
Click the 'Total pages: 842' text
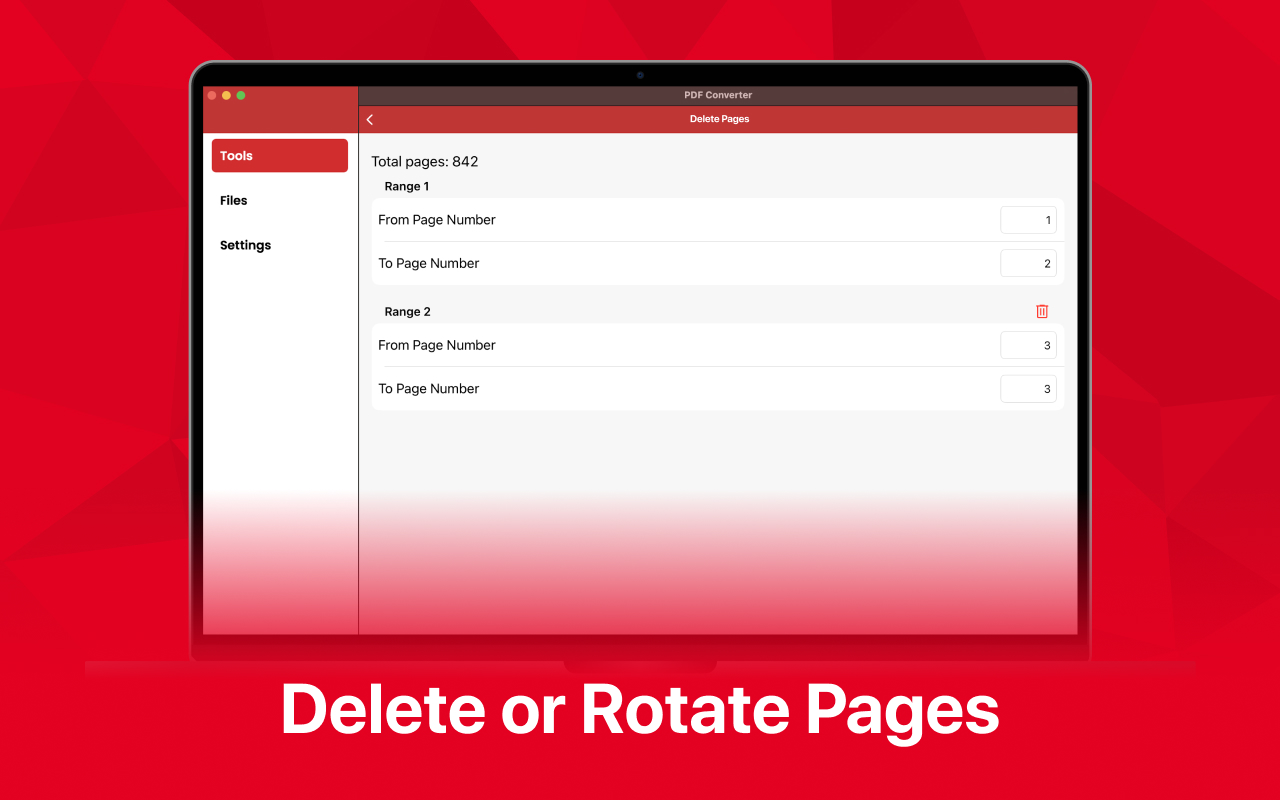[425, 161]
